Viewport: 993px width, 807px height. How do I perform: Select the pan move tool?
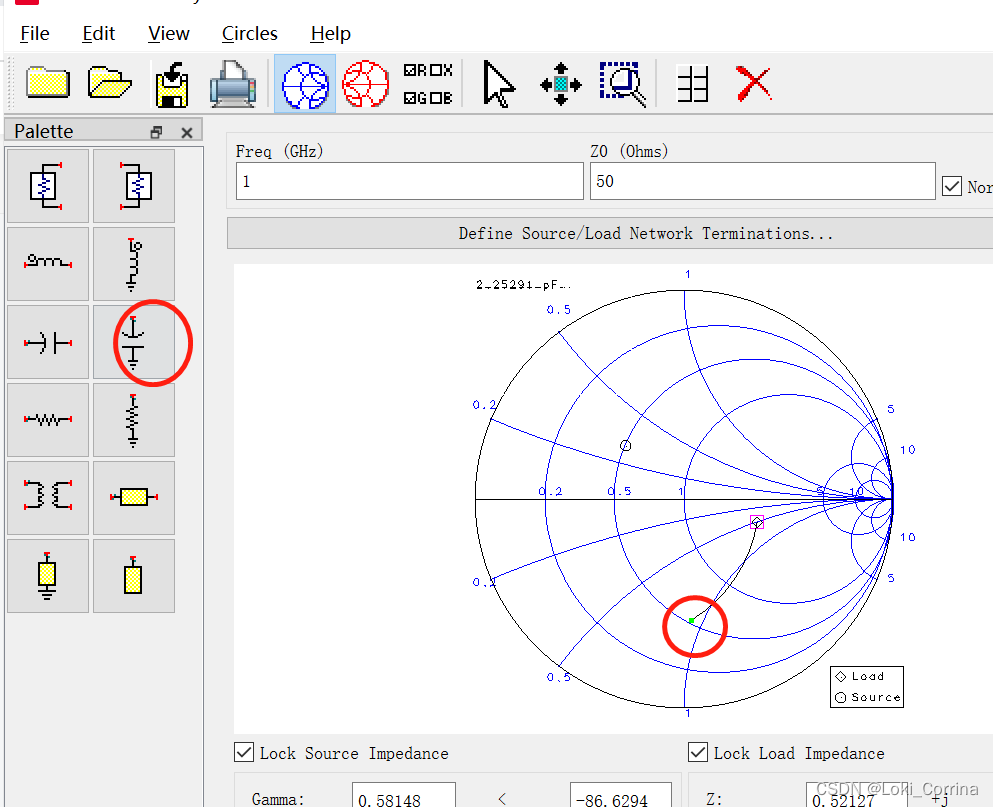click(x=560, y=84)
